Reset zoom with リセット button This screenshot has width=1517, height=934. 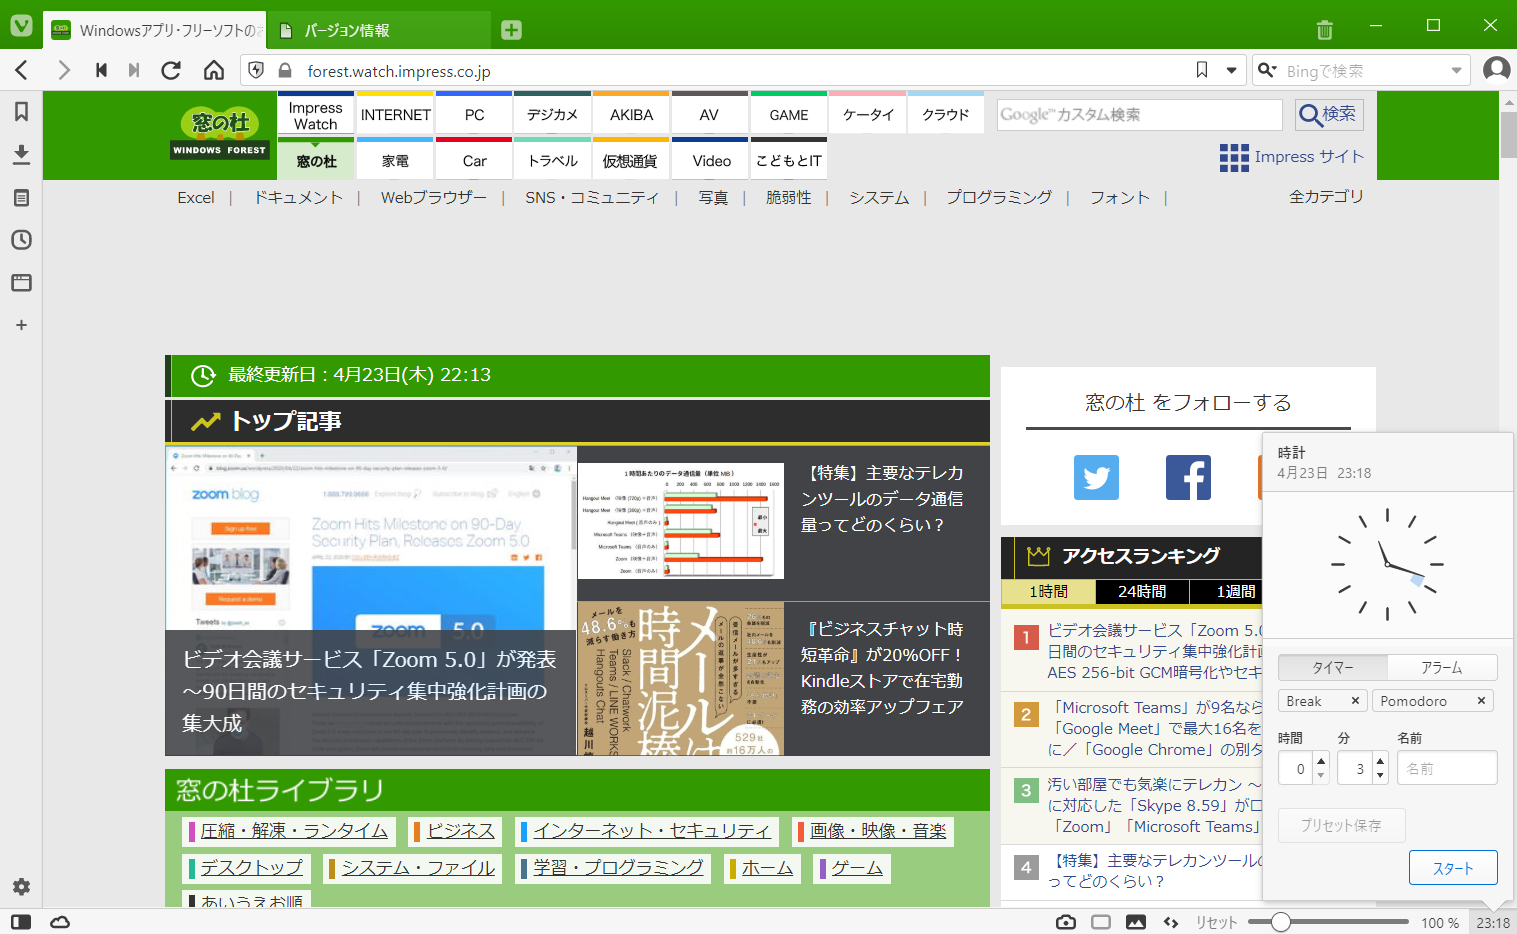(1216, 922)
